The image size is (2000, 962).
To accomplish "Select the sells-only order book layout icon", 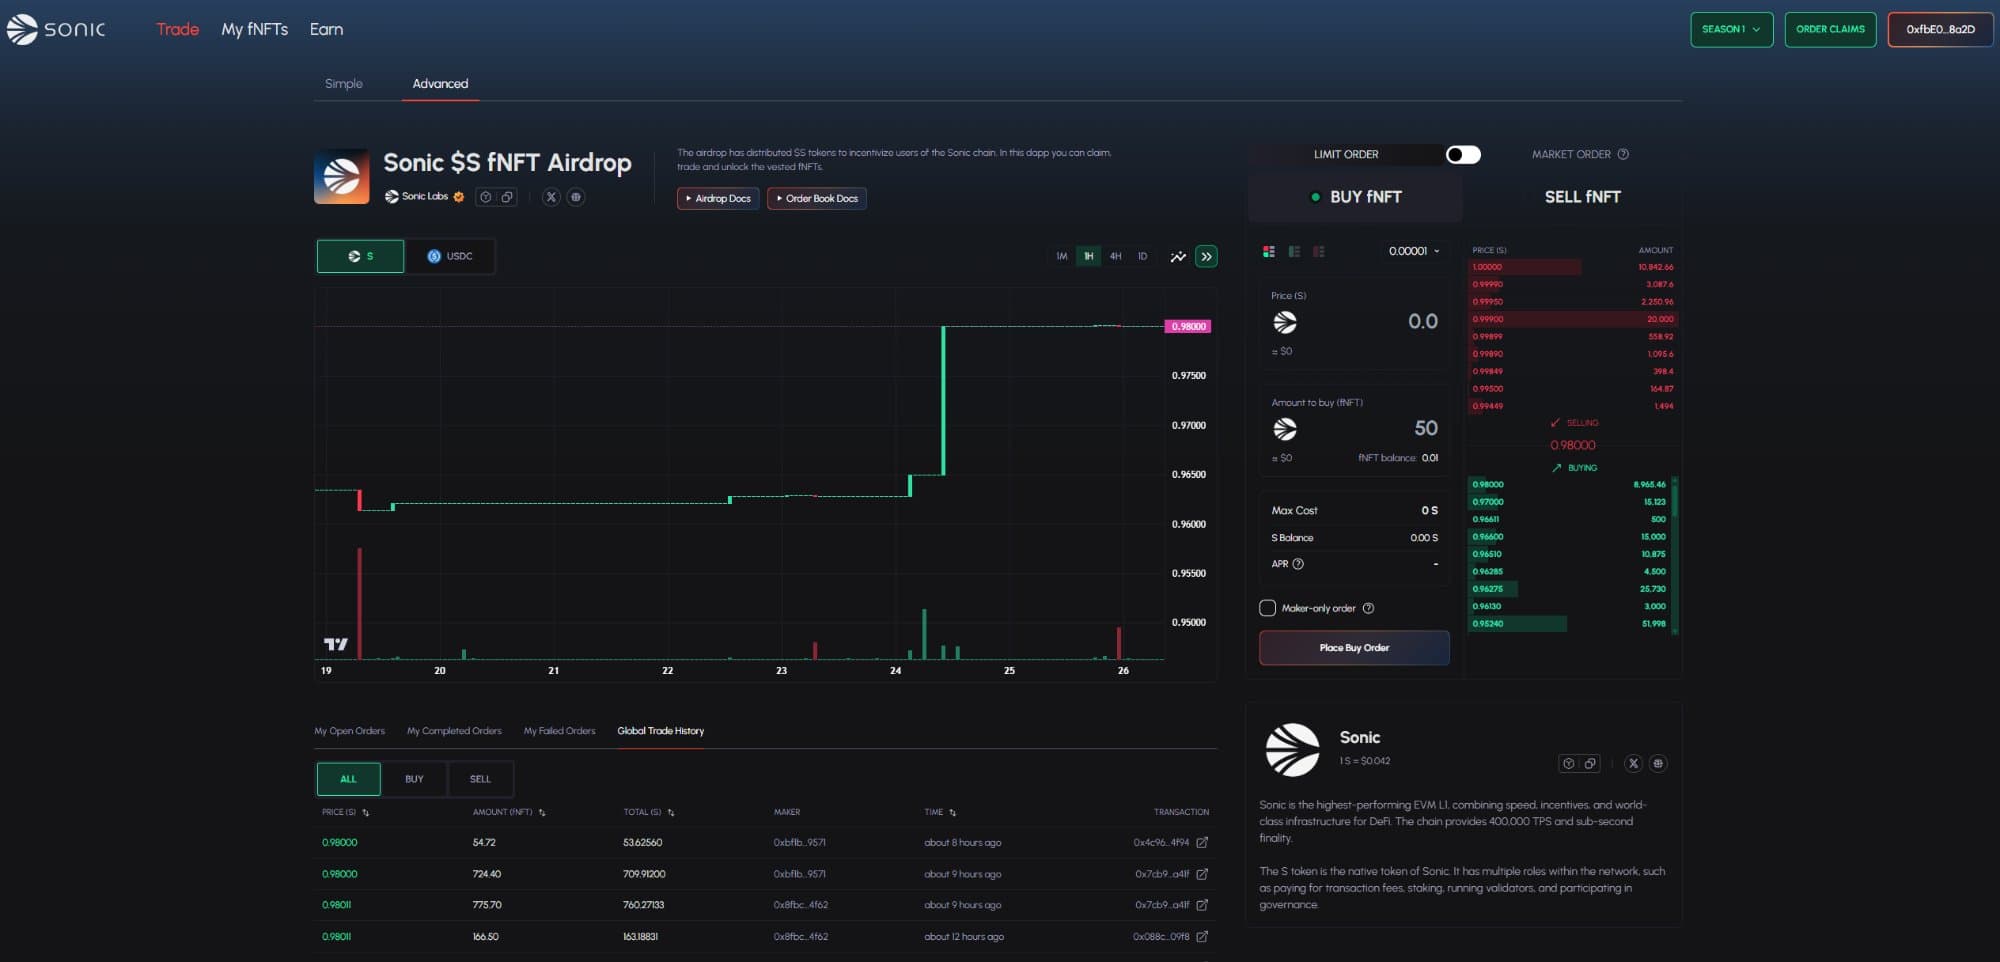I will pos(1316,253).
